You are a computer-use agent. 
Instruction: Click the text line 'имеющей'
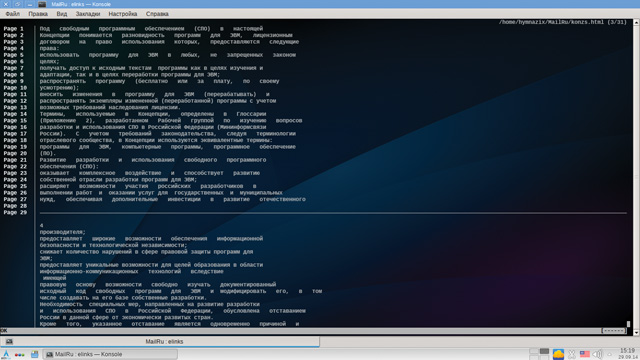coord(54,278)
